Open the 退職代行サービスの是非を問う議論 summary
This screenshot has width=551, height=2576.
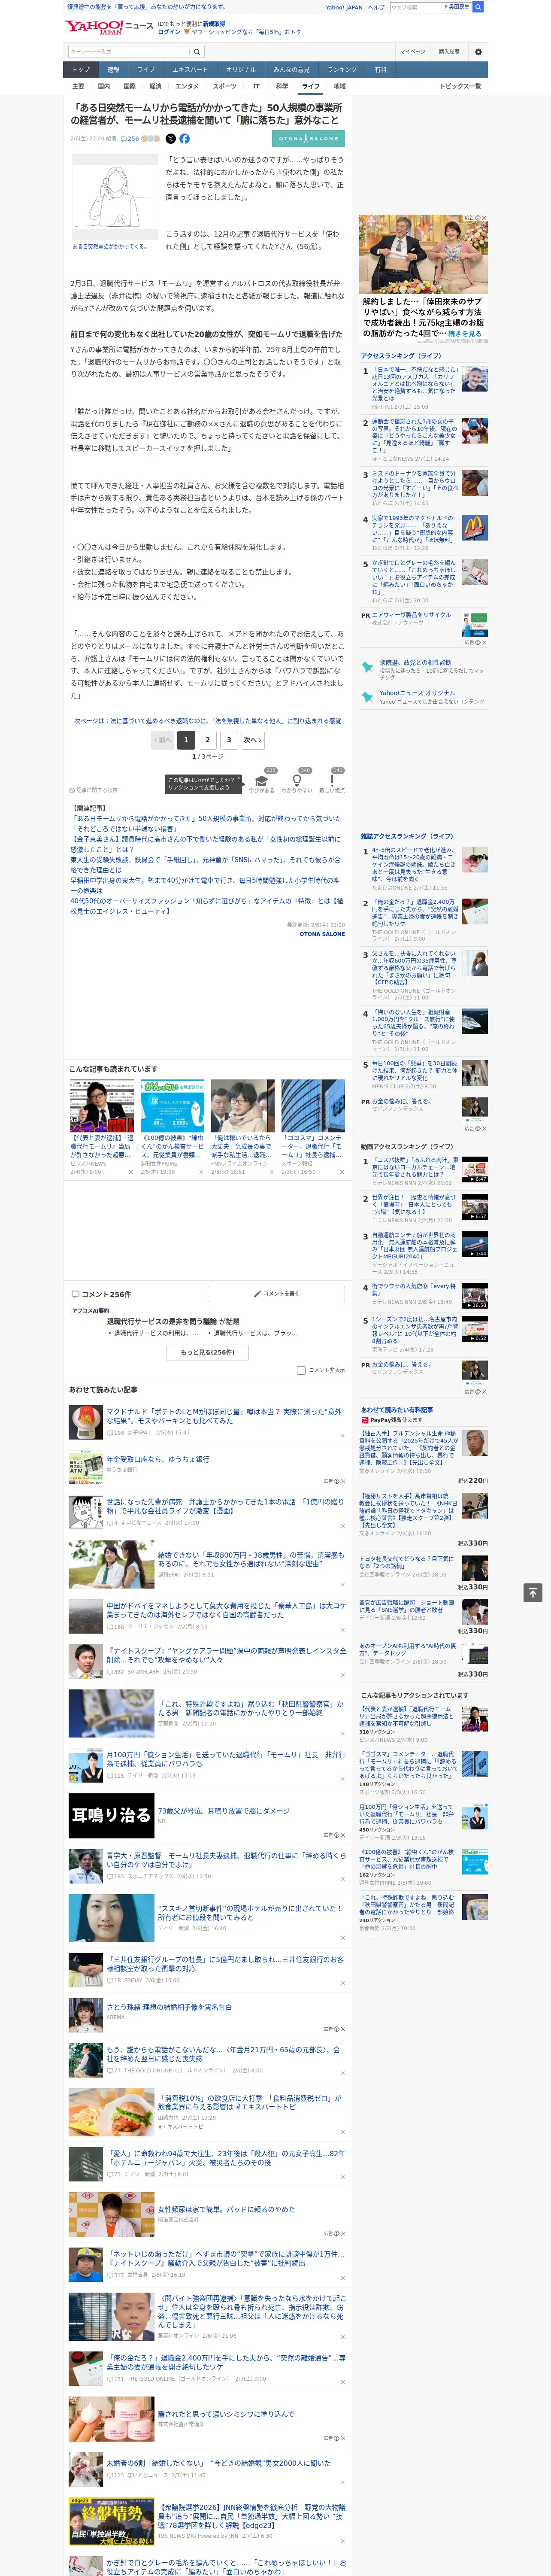pyautogui.click(x=173, y=1321)
